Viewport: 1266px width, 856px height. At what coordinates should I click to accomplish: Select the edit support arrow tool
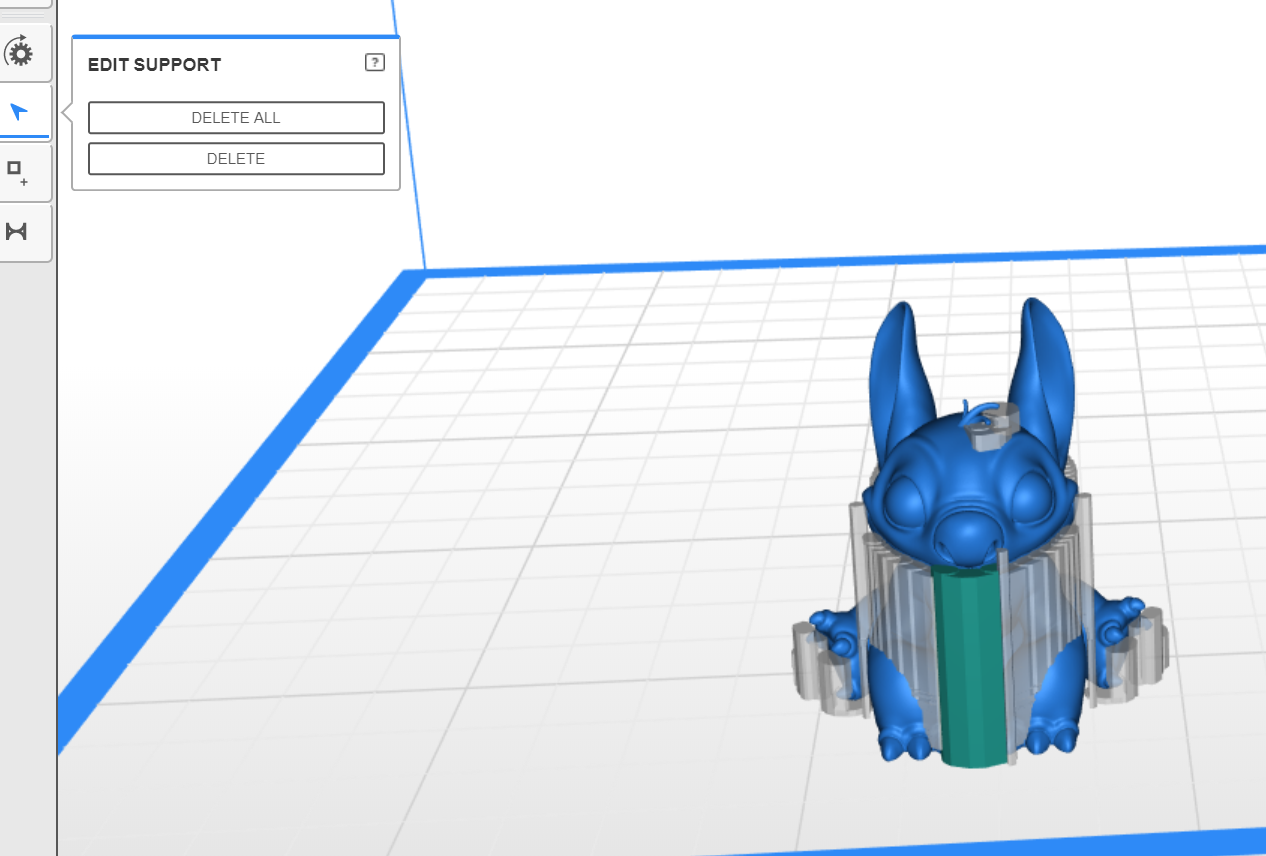(x=19, y=111)
